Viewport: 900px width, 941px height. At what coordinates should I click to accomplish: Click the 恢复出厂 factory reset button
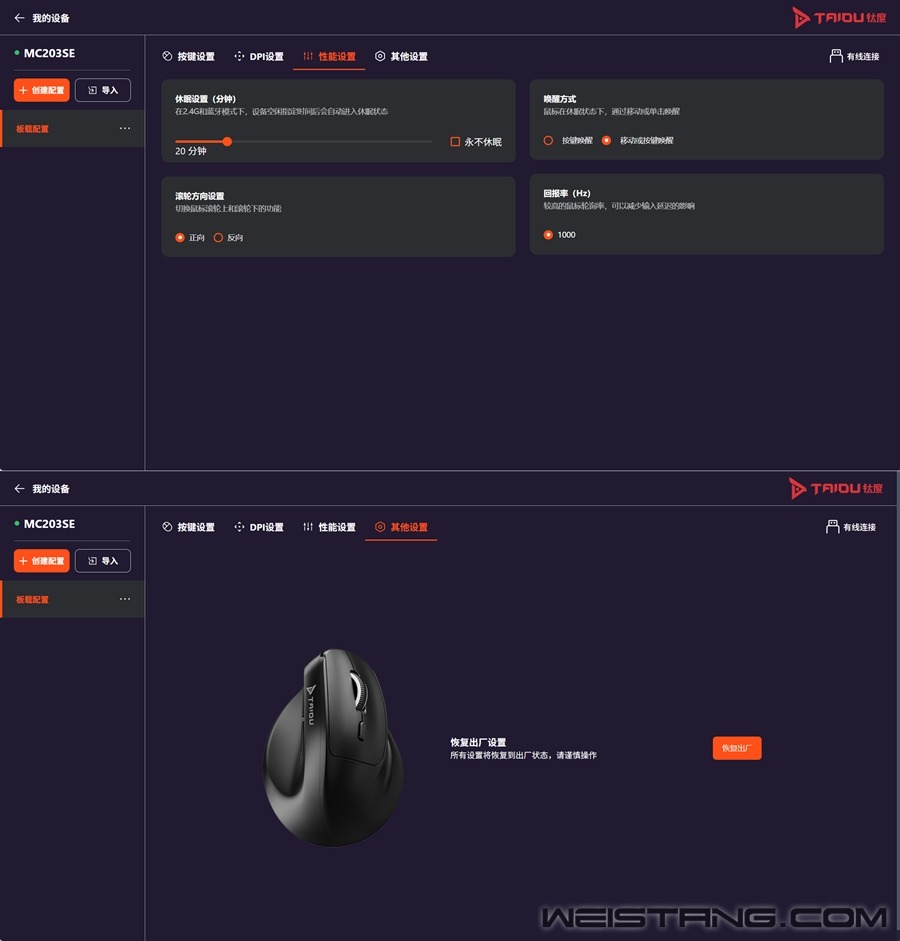point(737,748)
